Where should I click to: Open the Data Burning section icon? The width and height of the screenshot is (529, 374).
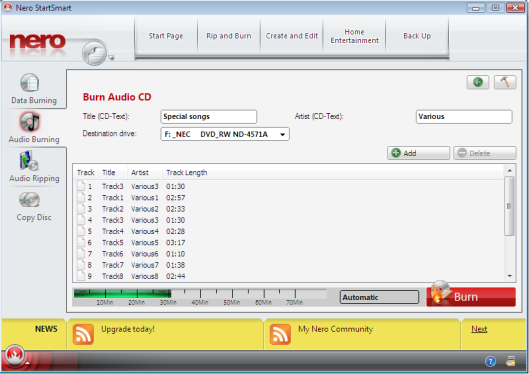point(30,83)
